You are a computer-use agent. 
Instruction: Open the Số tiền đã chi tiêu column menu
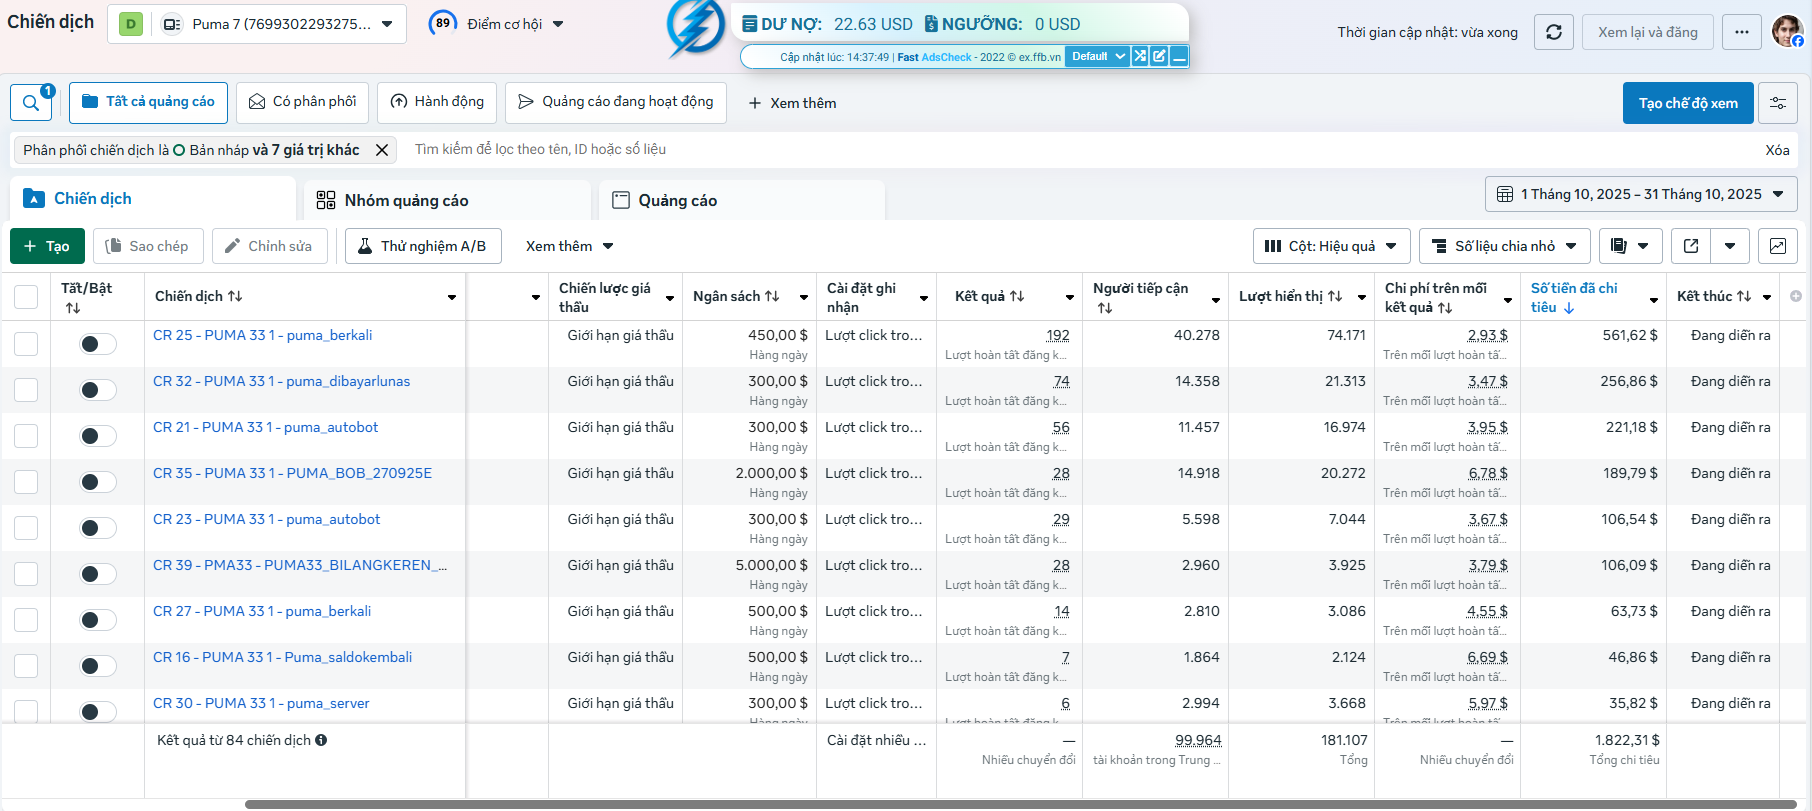pos(1653,299)
